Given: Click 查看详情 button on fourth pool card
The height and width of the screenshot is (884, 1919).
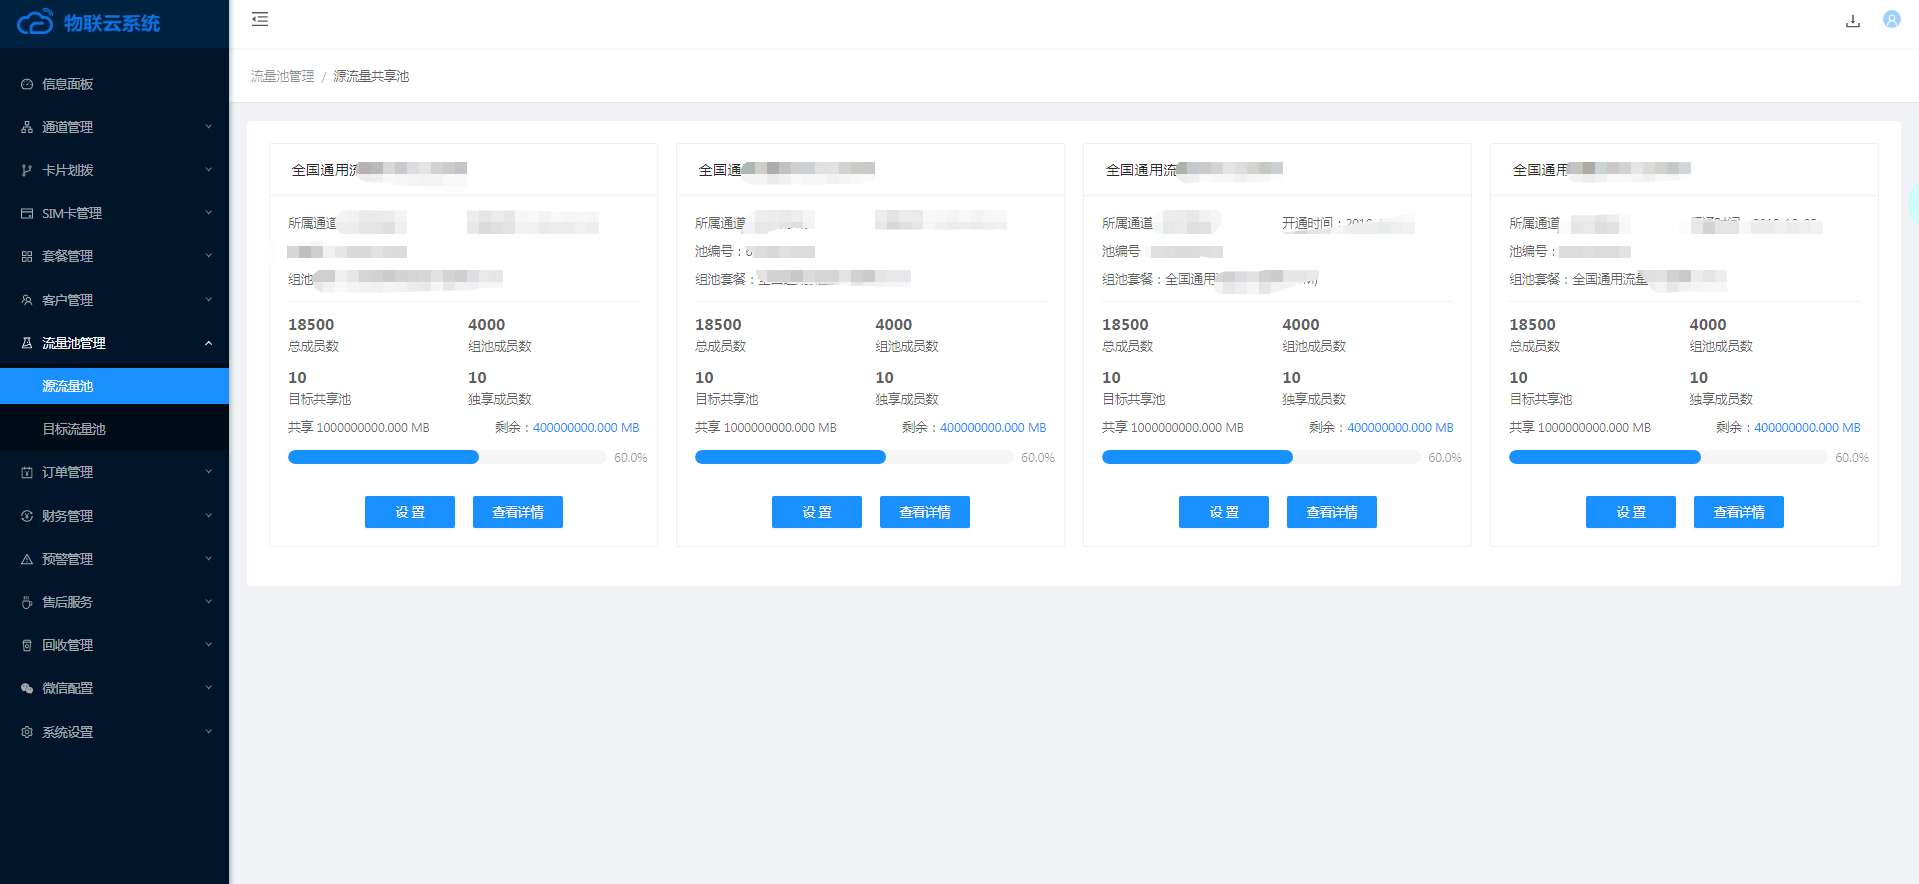Looking at the screenshot, I should point(1739,512).
